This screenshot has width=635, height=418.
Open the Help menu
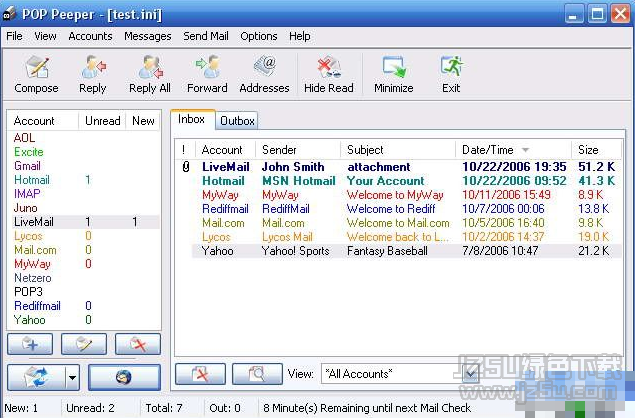300,36
